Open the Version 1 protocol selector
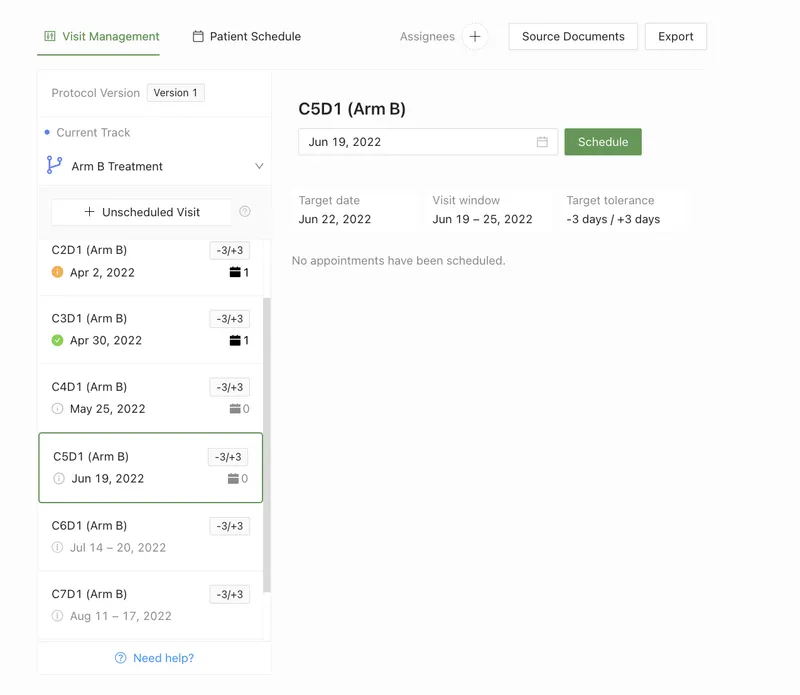 [175, 92]
